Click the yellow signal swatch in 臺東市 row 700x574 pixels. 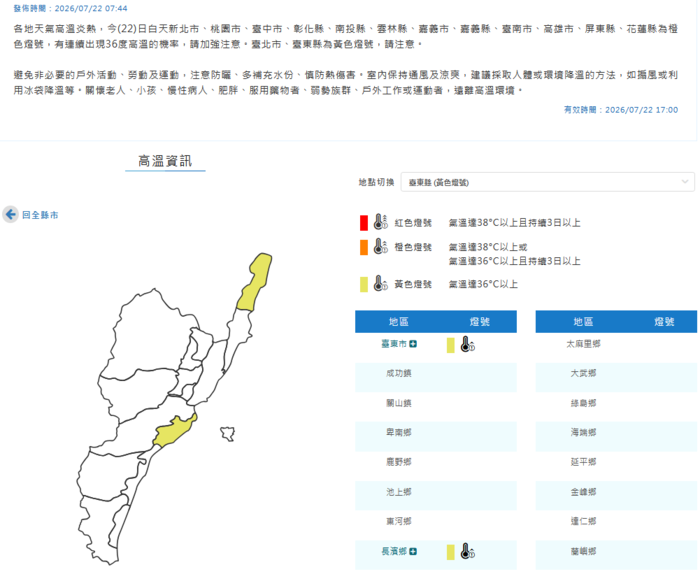tap(450, 345)
